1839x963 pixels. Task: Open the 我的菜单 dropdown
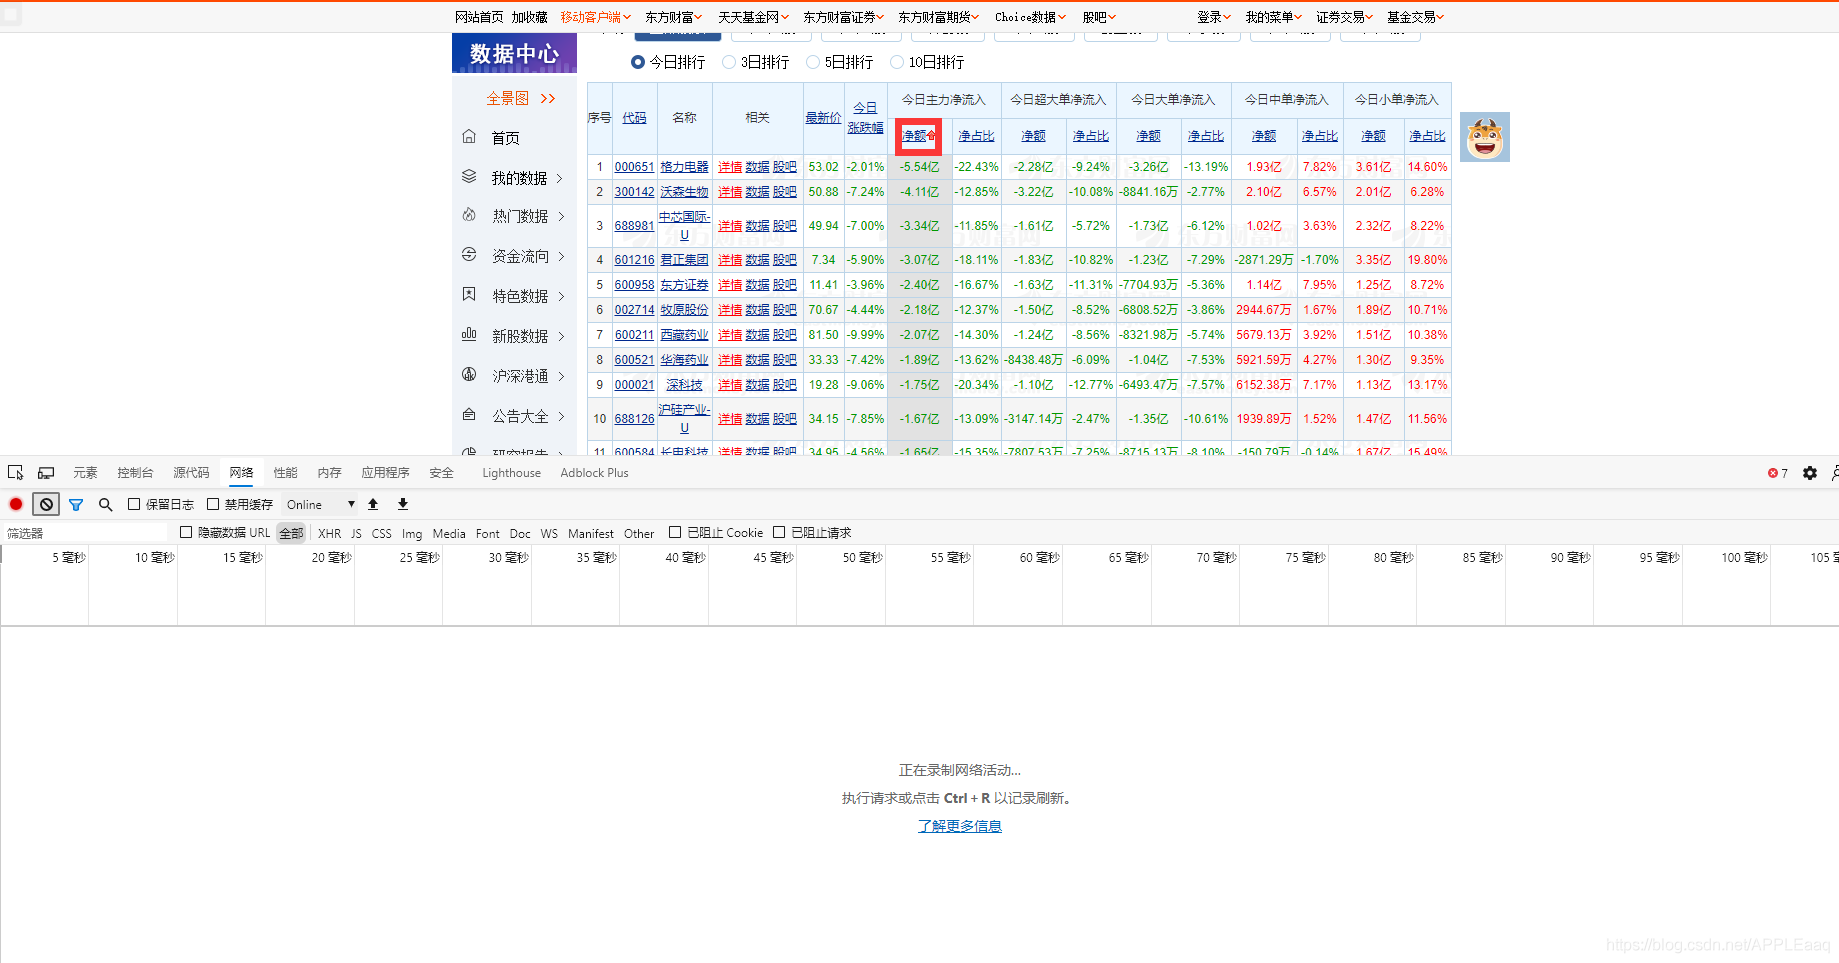tap(1273, 17)
